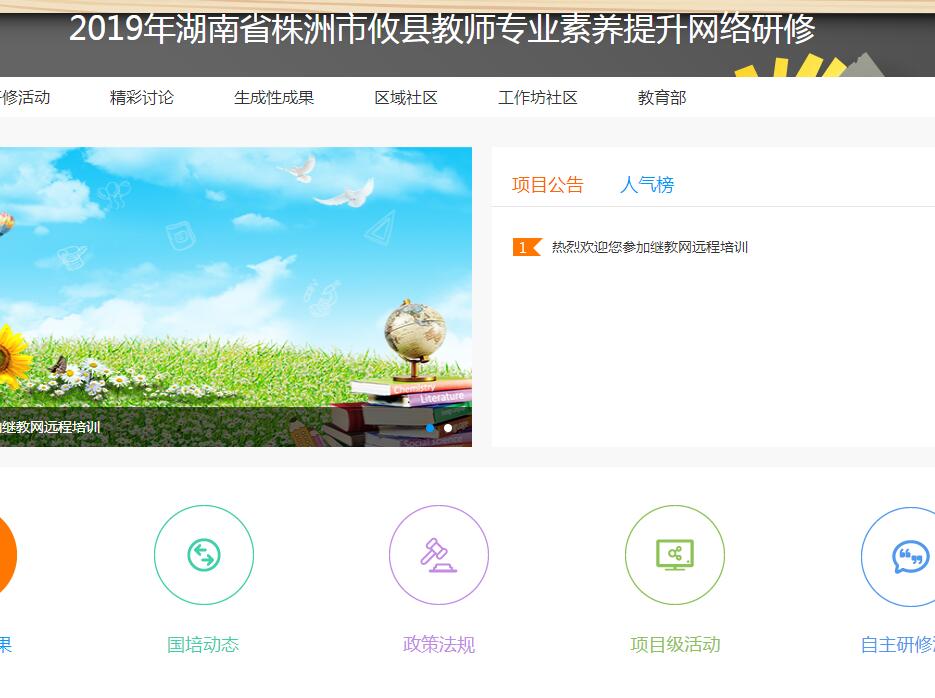Open the 热烈欢迎您参加继教网远程培训 announcement

point(650,247)
